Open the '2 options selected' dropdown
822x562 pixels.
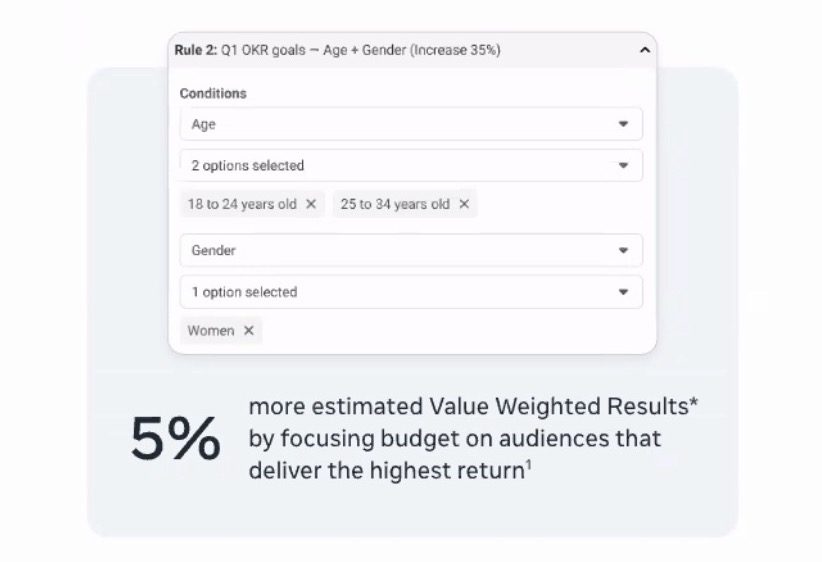[x=411, y=166]
